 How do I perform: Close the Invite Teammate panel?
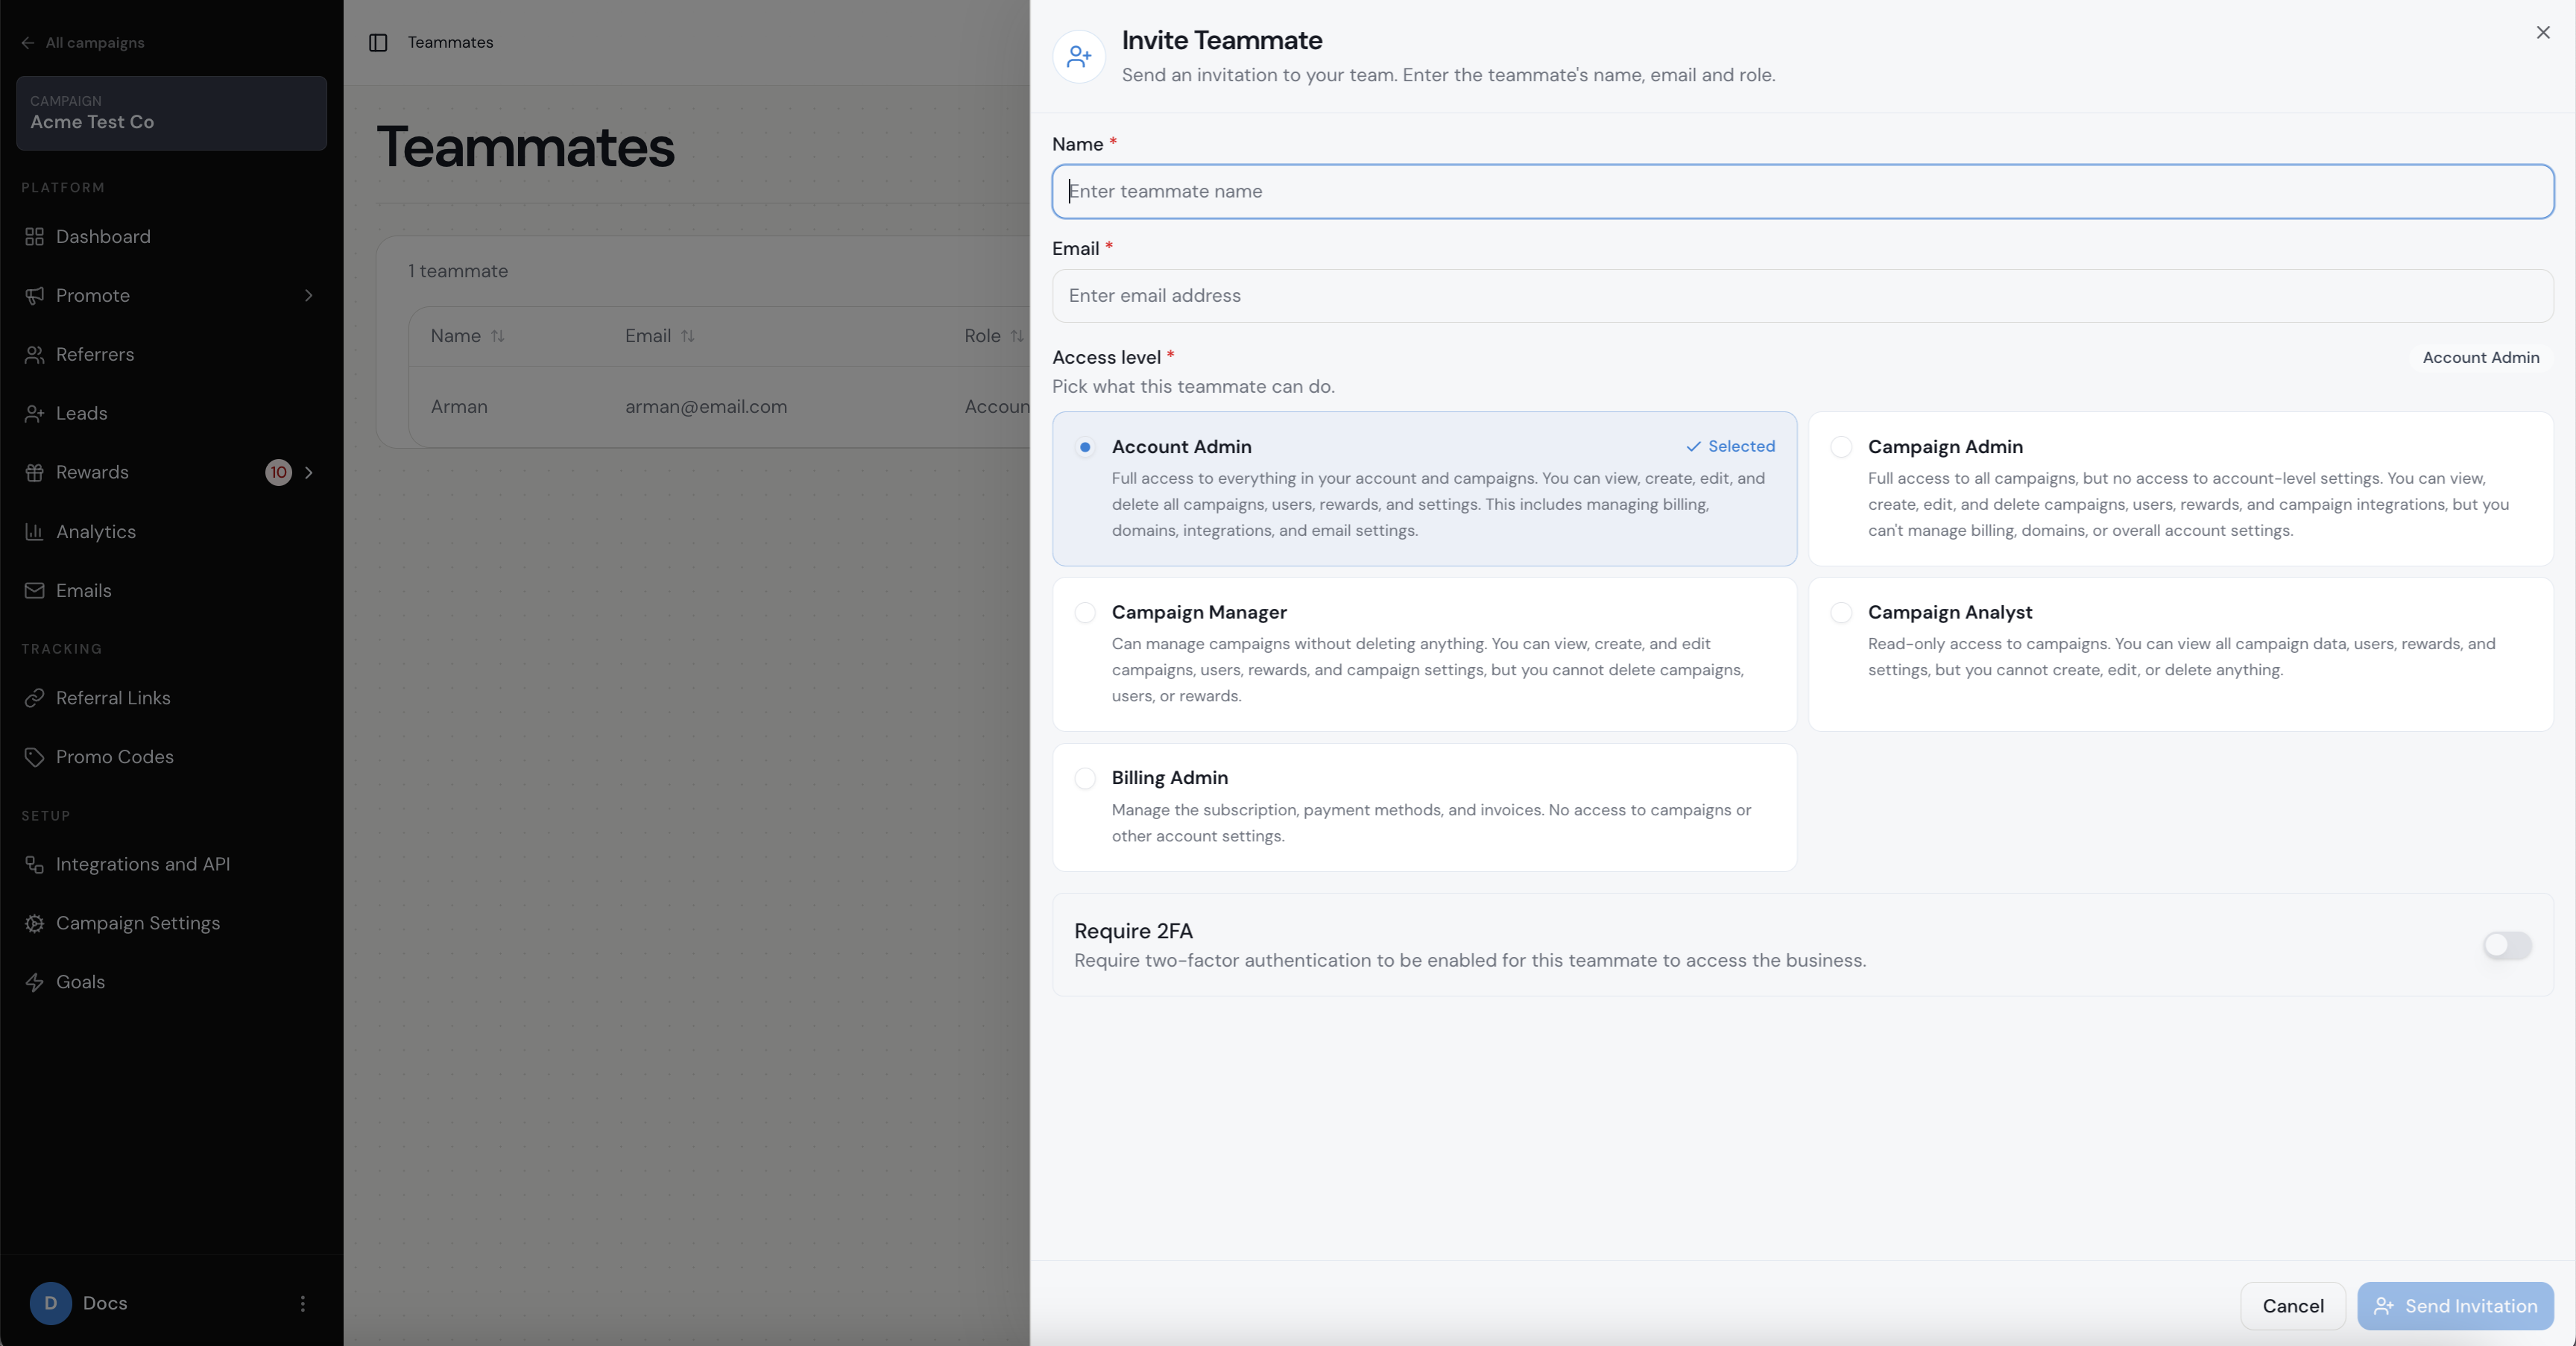click(x=2543, y=33)
